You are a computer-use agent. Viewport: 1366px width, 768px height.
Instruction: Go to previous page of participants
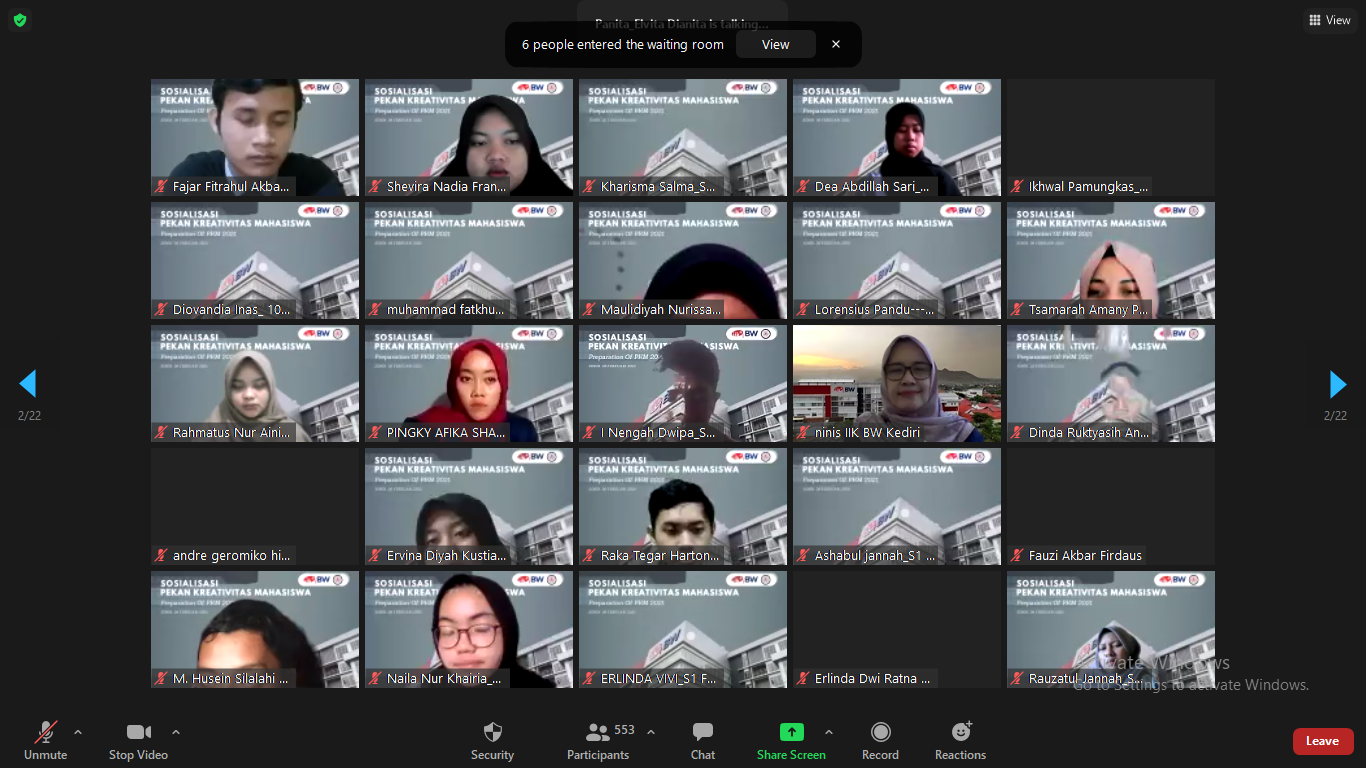(x=28, y=384)
